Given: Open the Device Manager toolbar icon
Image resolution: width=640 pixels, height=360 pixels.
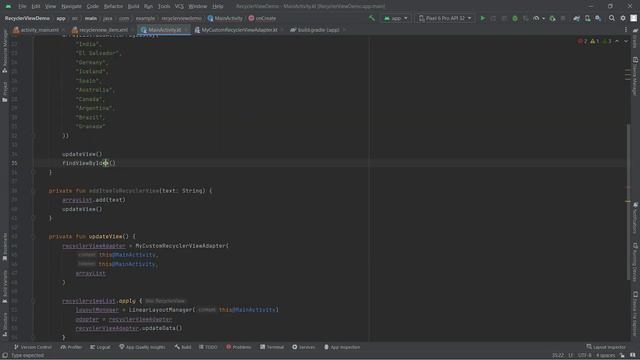Looking at the screenshot, I should (587, 18).
